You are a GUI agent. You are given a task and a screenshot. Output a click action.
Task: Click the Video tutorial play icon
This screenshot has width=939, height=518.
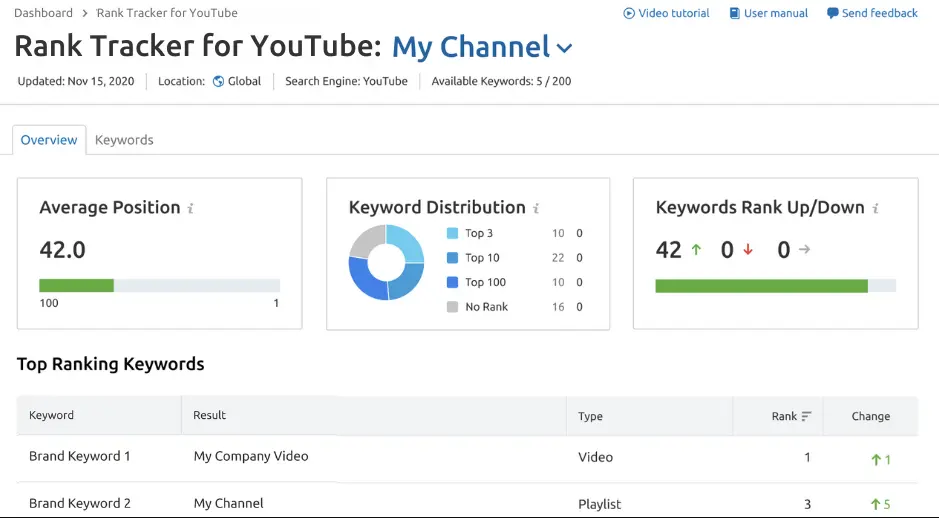point(629,14)
